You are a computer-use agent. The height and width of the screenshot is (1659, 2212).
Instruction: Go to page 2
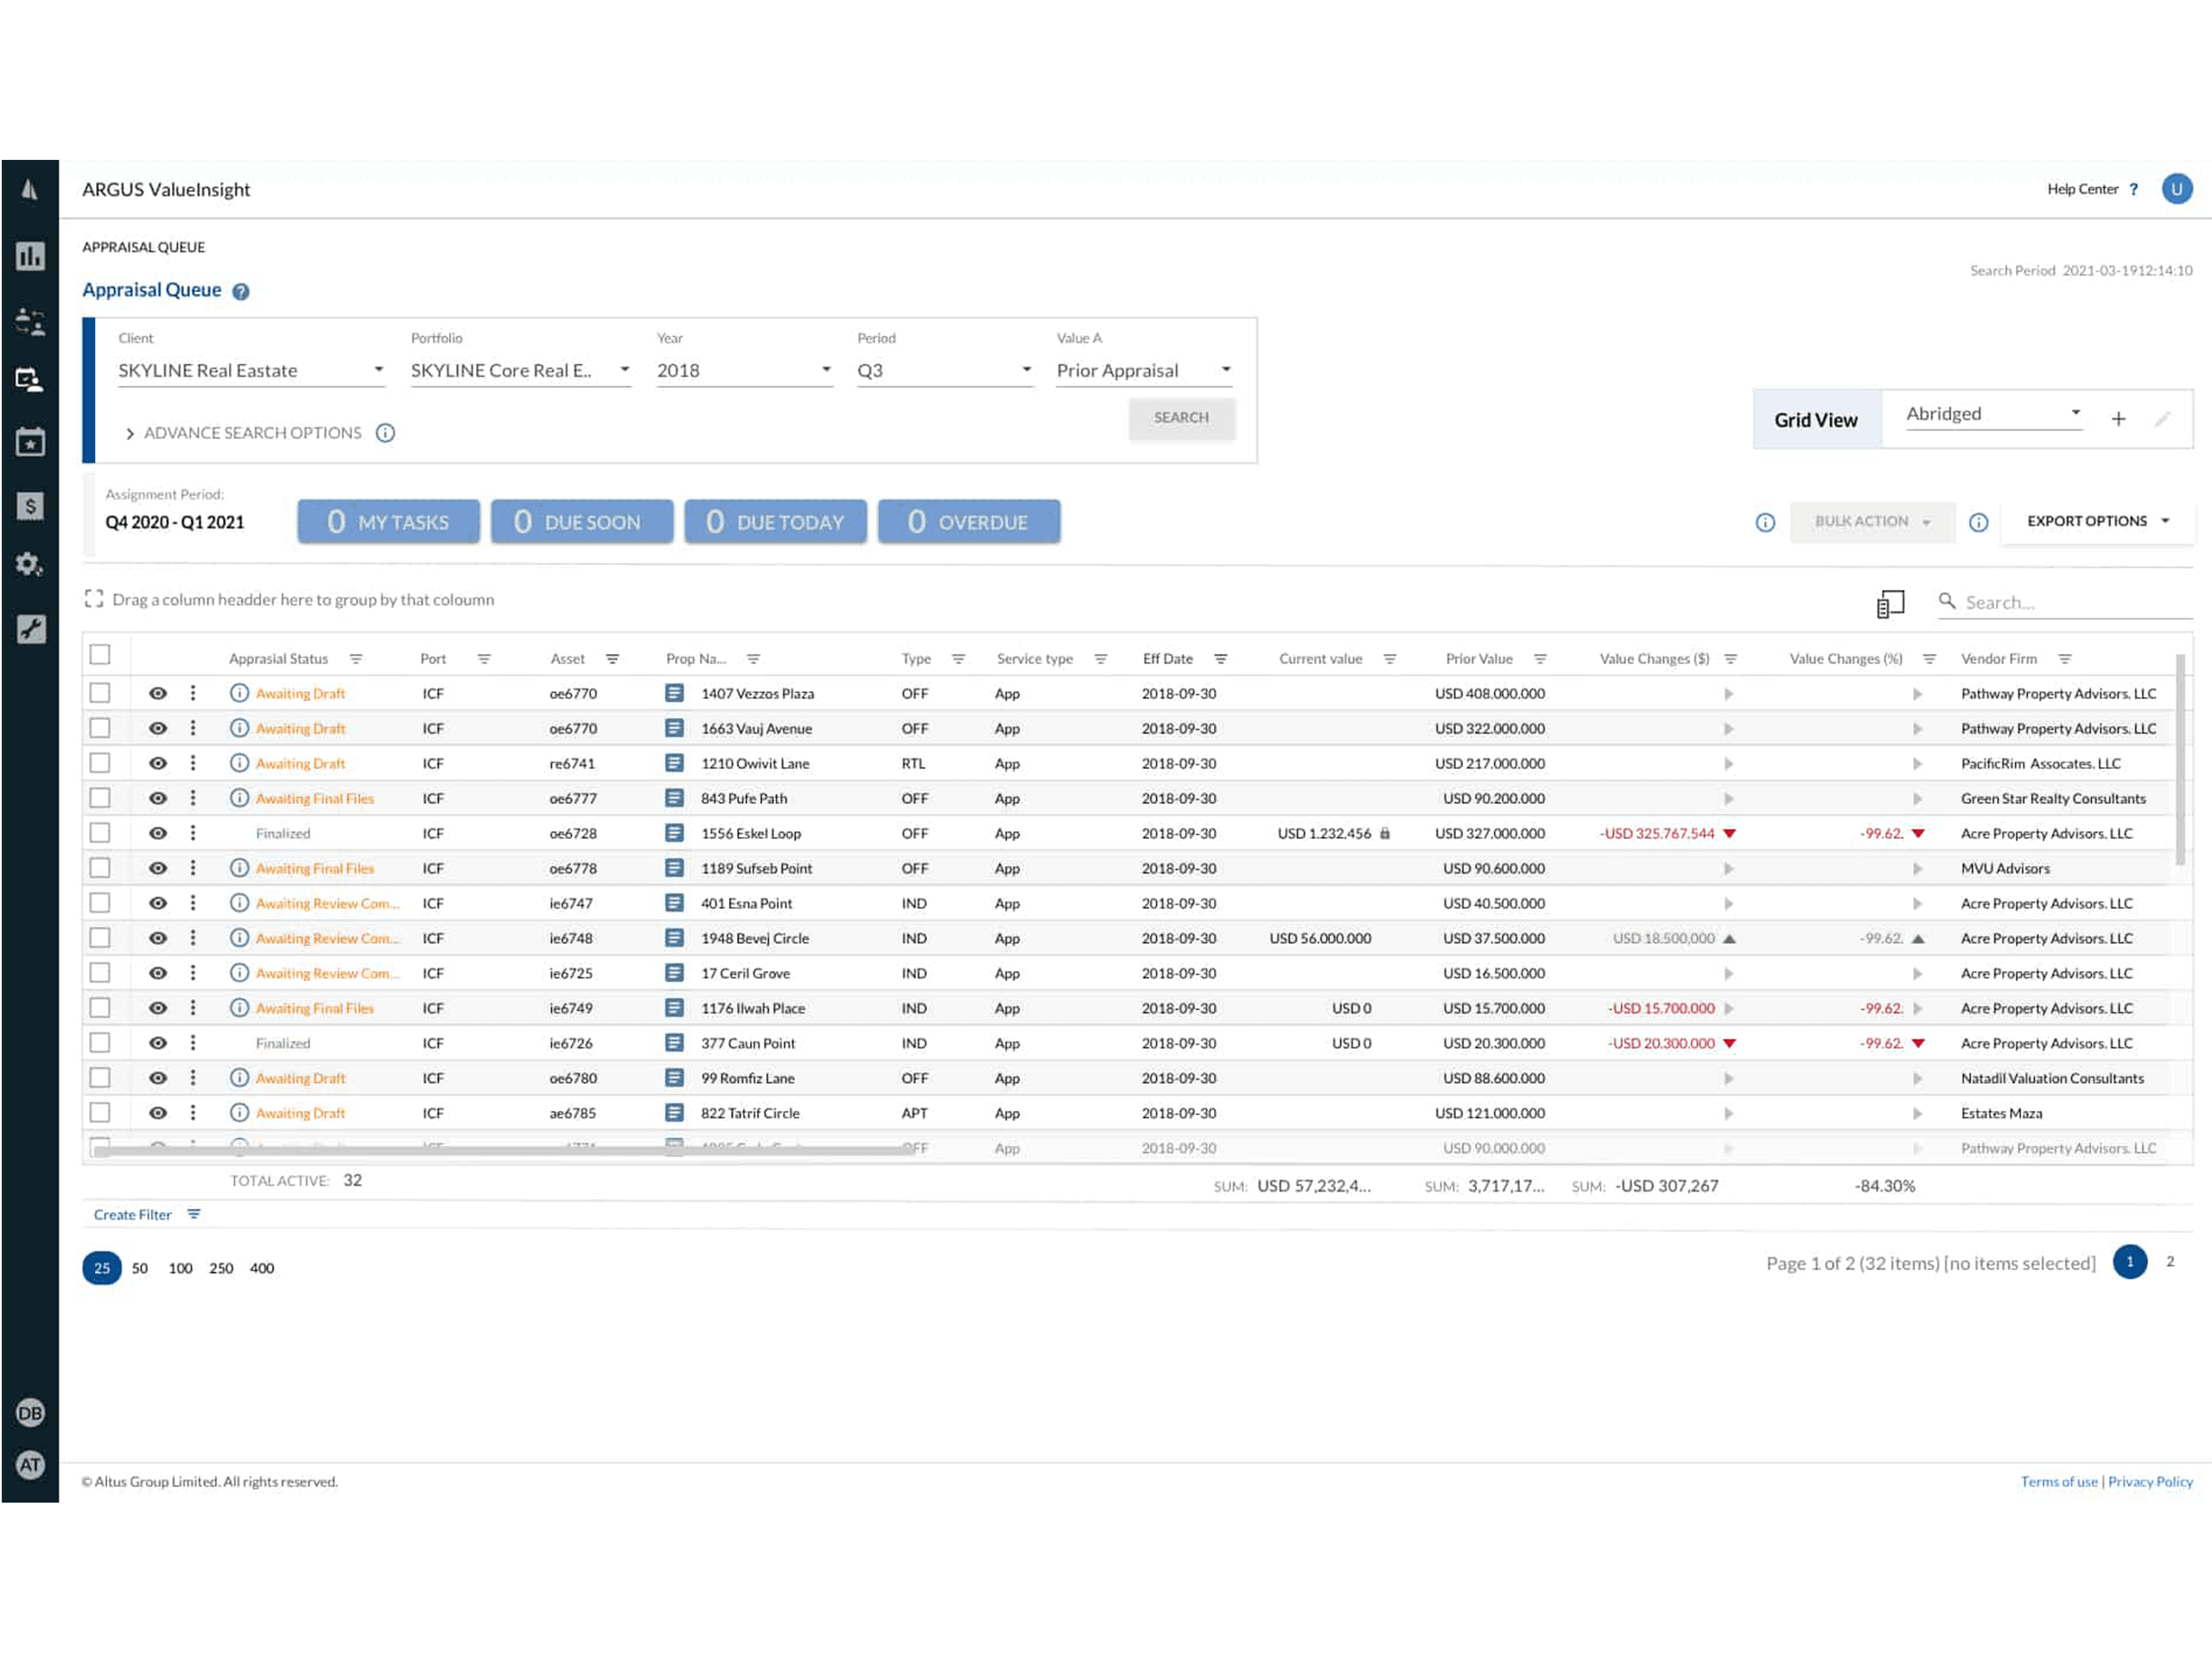click(2170, 1262)
